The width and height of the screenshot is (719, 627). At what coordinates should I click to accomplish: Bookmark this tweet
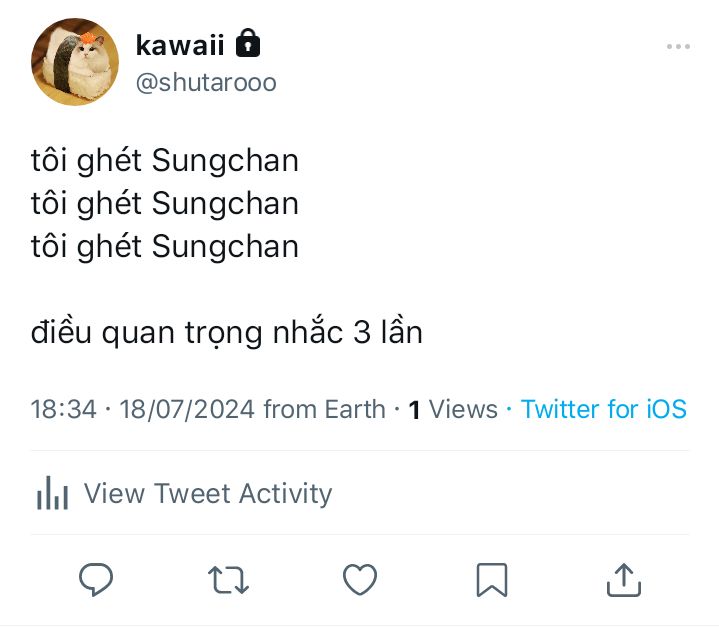click(x=491, y=579)
